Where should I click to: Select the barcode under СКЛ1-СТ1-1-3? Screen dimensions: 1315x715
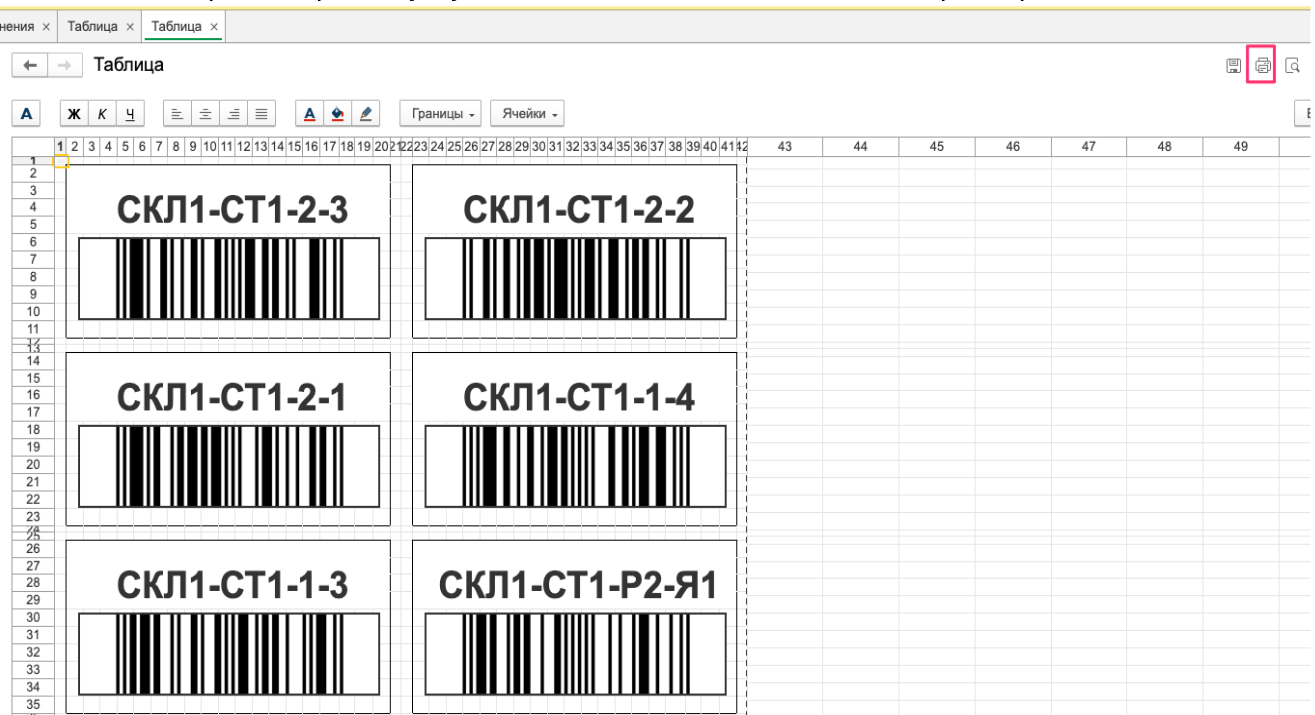coord(229,654)
